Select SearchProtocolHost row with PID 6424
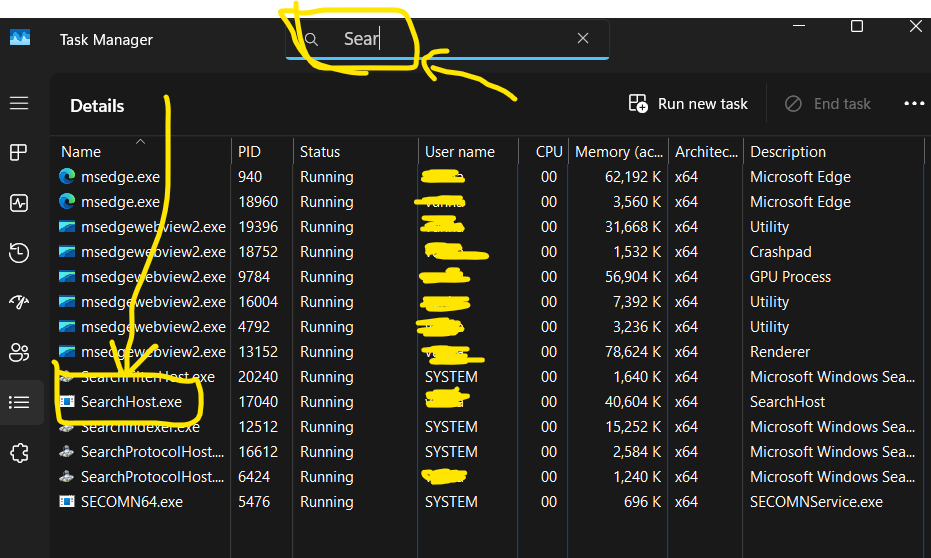This screenshot has height=558, width=931. tap(487, 477)
